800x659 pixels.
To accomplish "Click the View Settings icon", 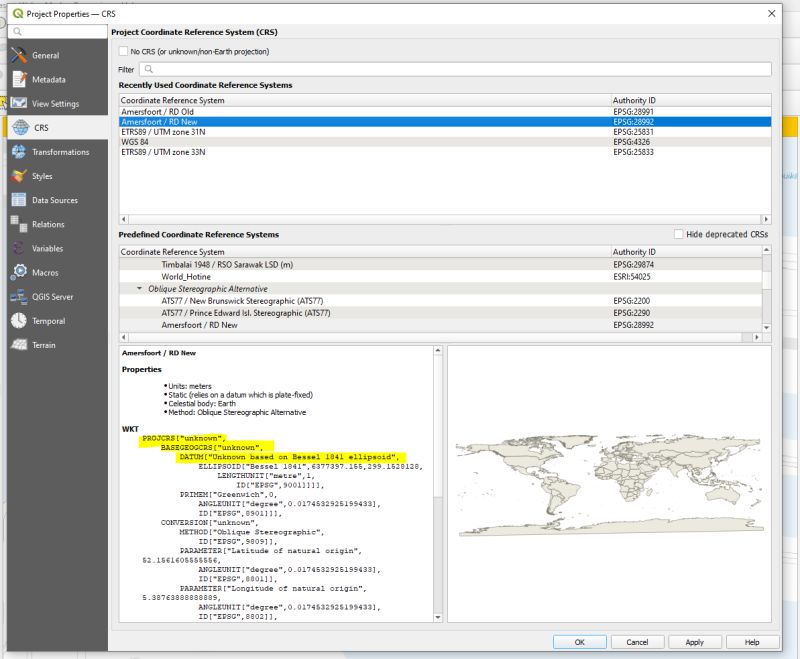I will pos(19,103).
